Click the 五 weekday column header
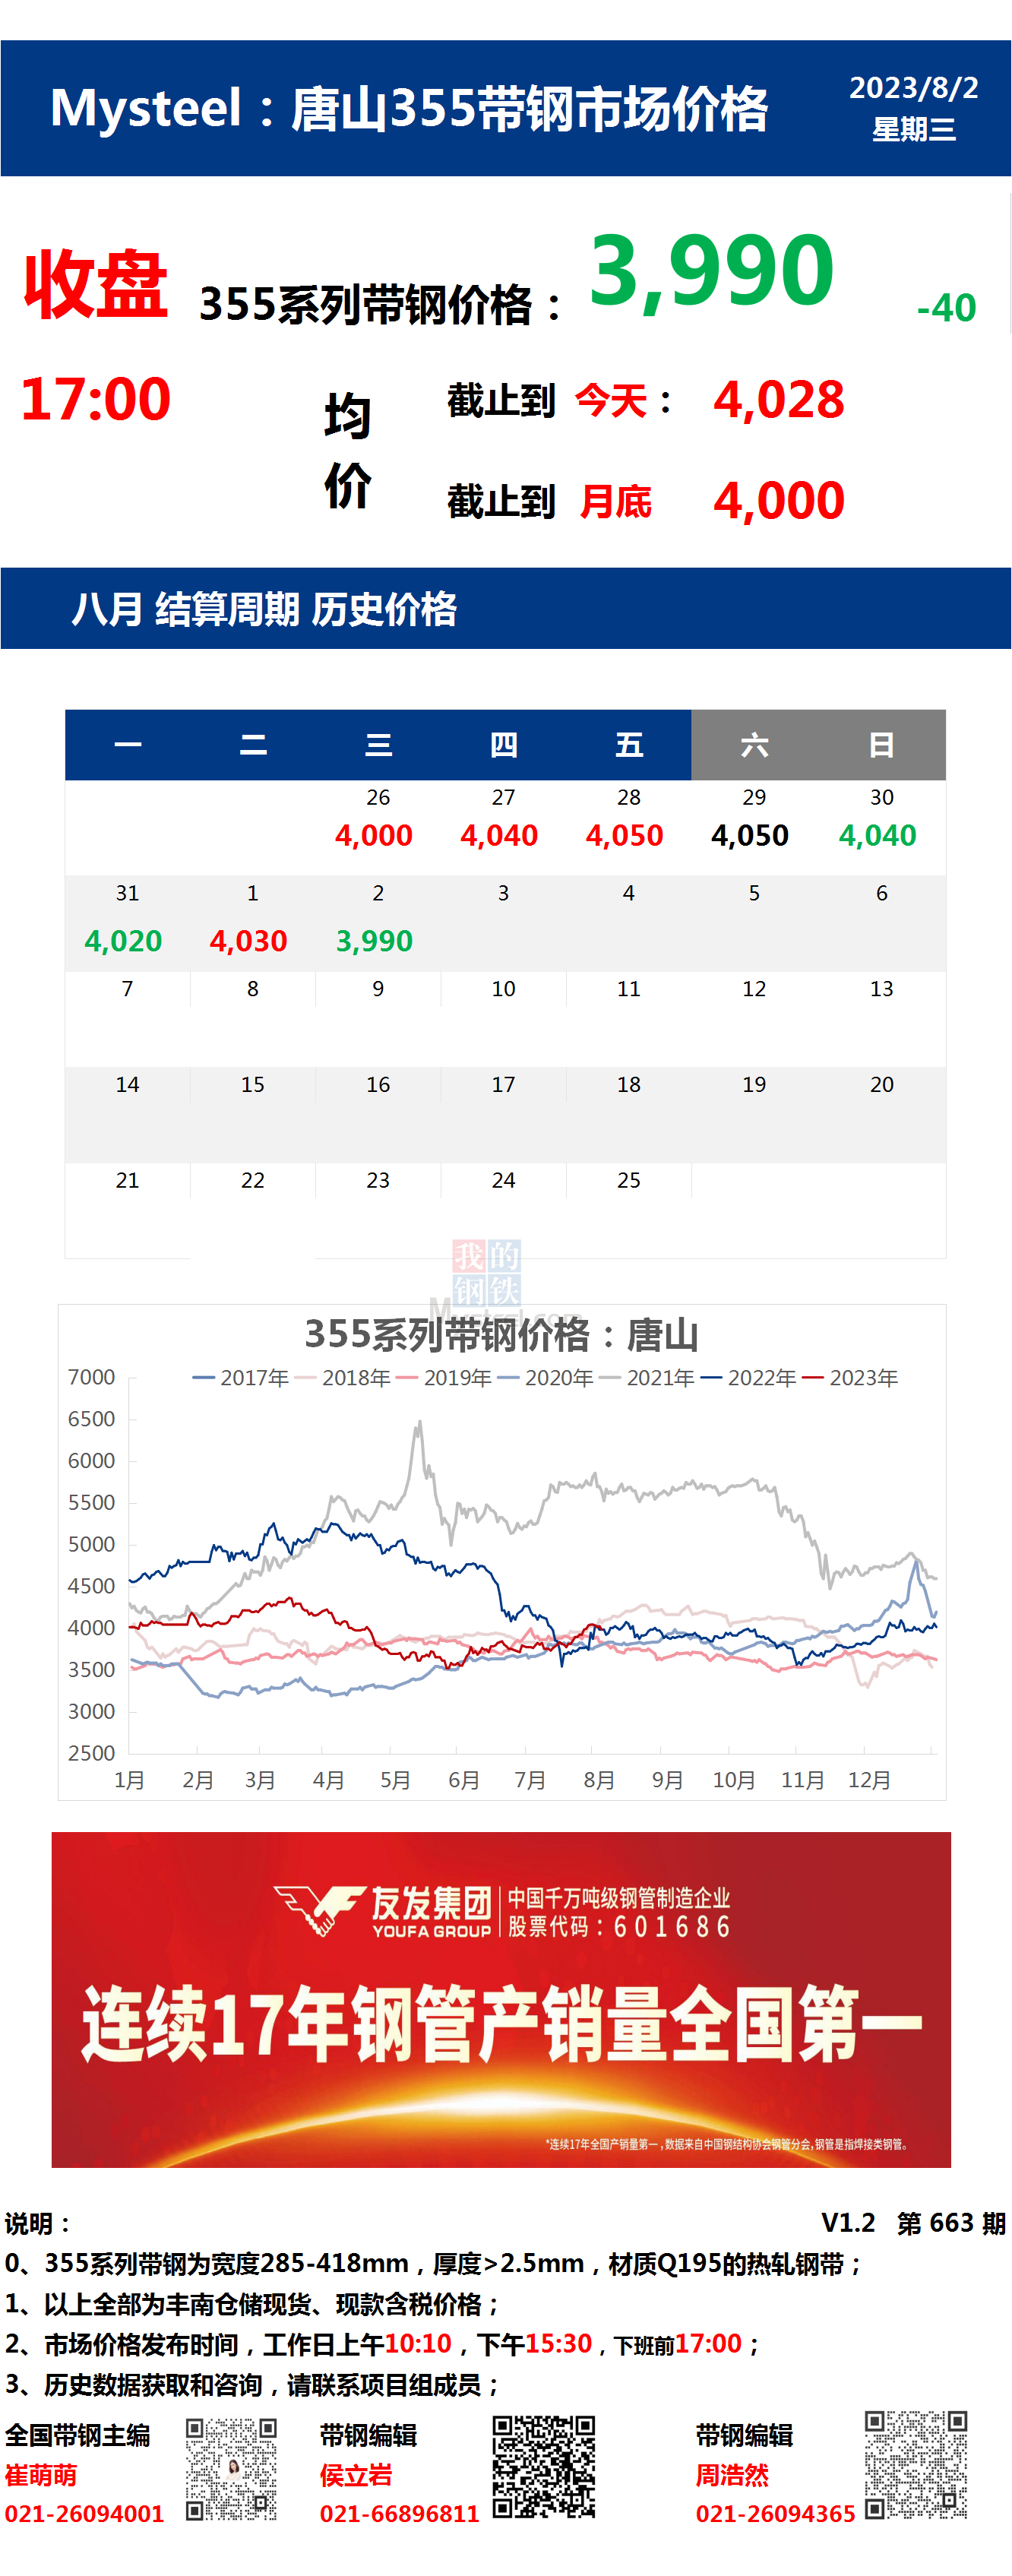1012x2576 pixels. [629, 745]
